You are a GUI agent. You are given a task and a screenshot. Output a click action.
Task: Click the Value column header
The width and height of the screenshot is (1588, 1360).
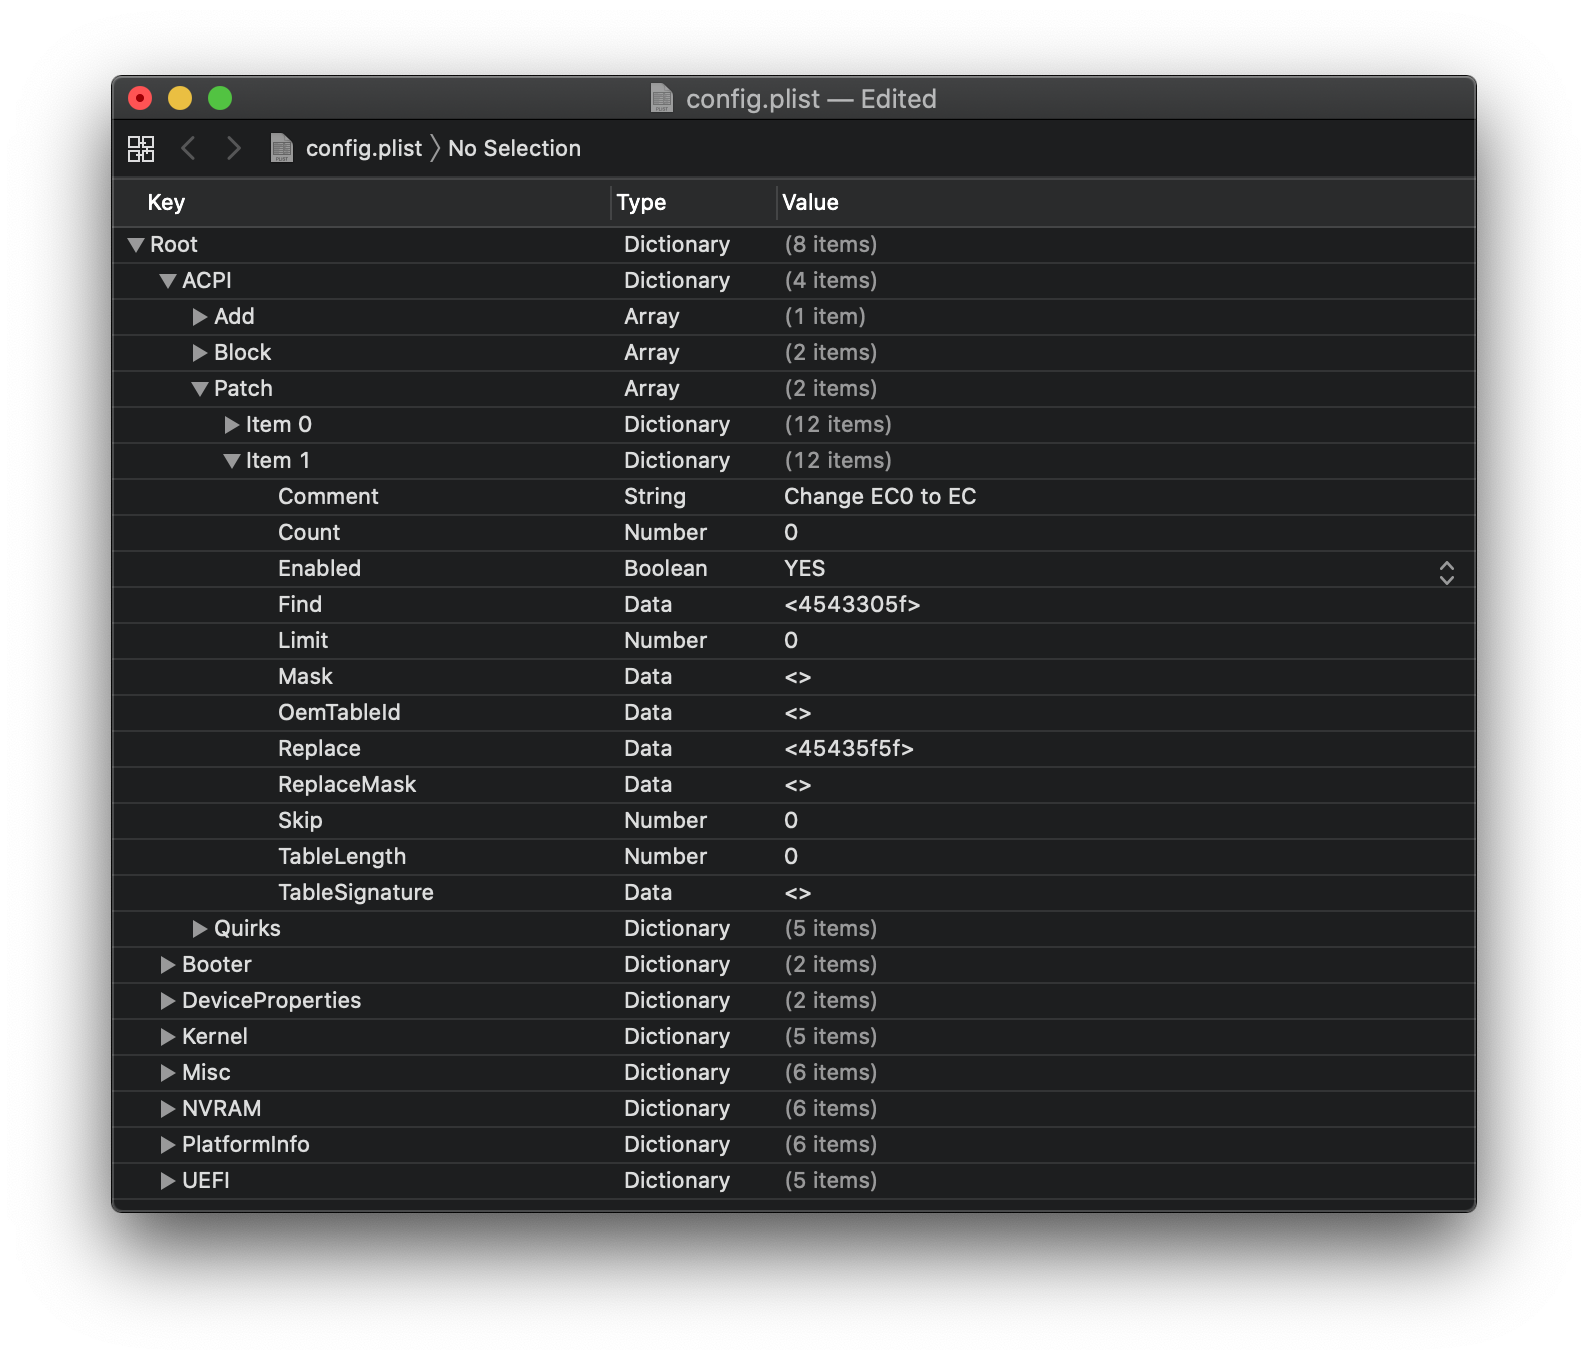pyautogui.click(x=810, y=202)
